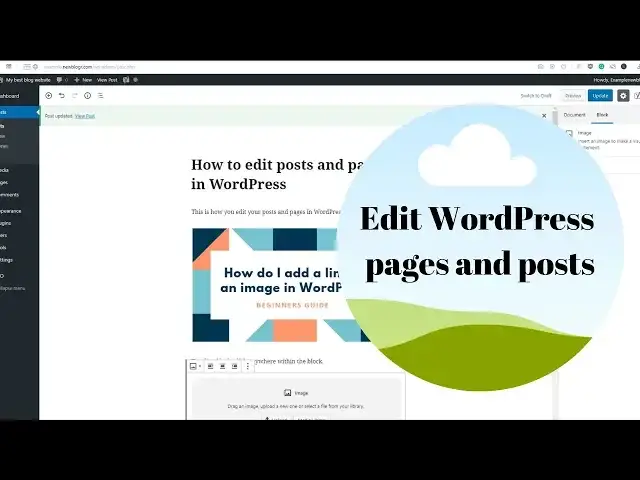Open comments bubble in admin bar
The width and height of the screenshot is (640, 480).
[62, 80]
